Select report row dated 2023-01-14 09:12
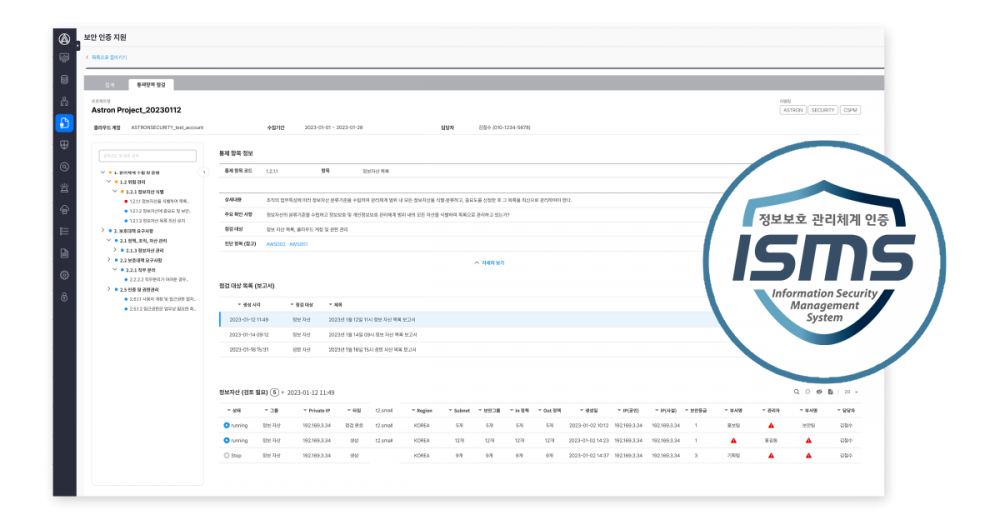This screenshot has height=525, width=1000. tap(469, 334)
